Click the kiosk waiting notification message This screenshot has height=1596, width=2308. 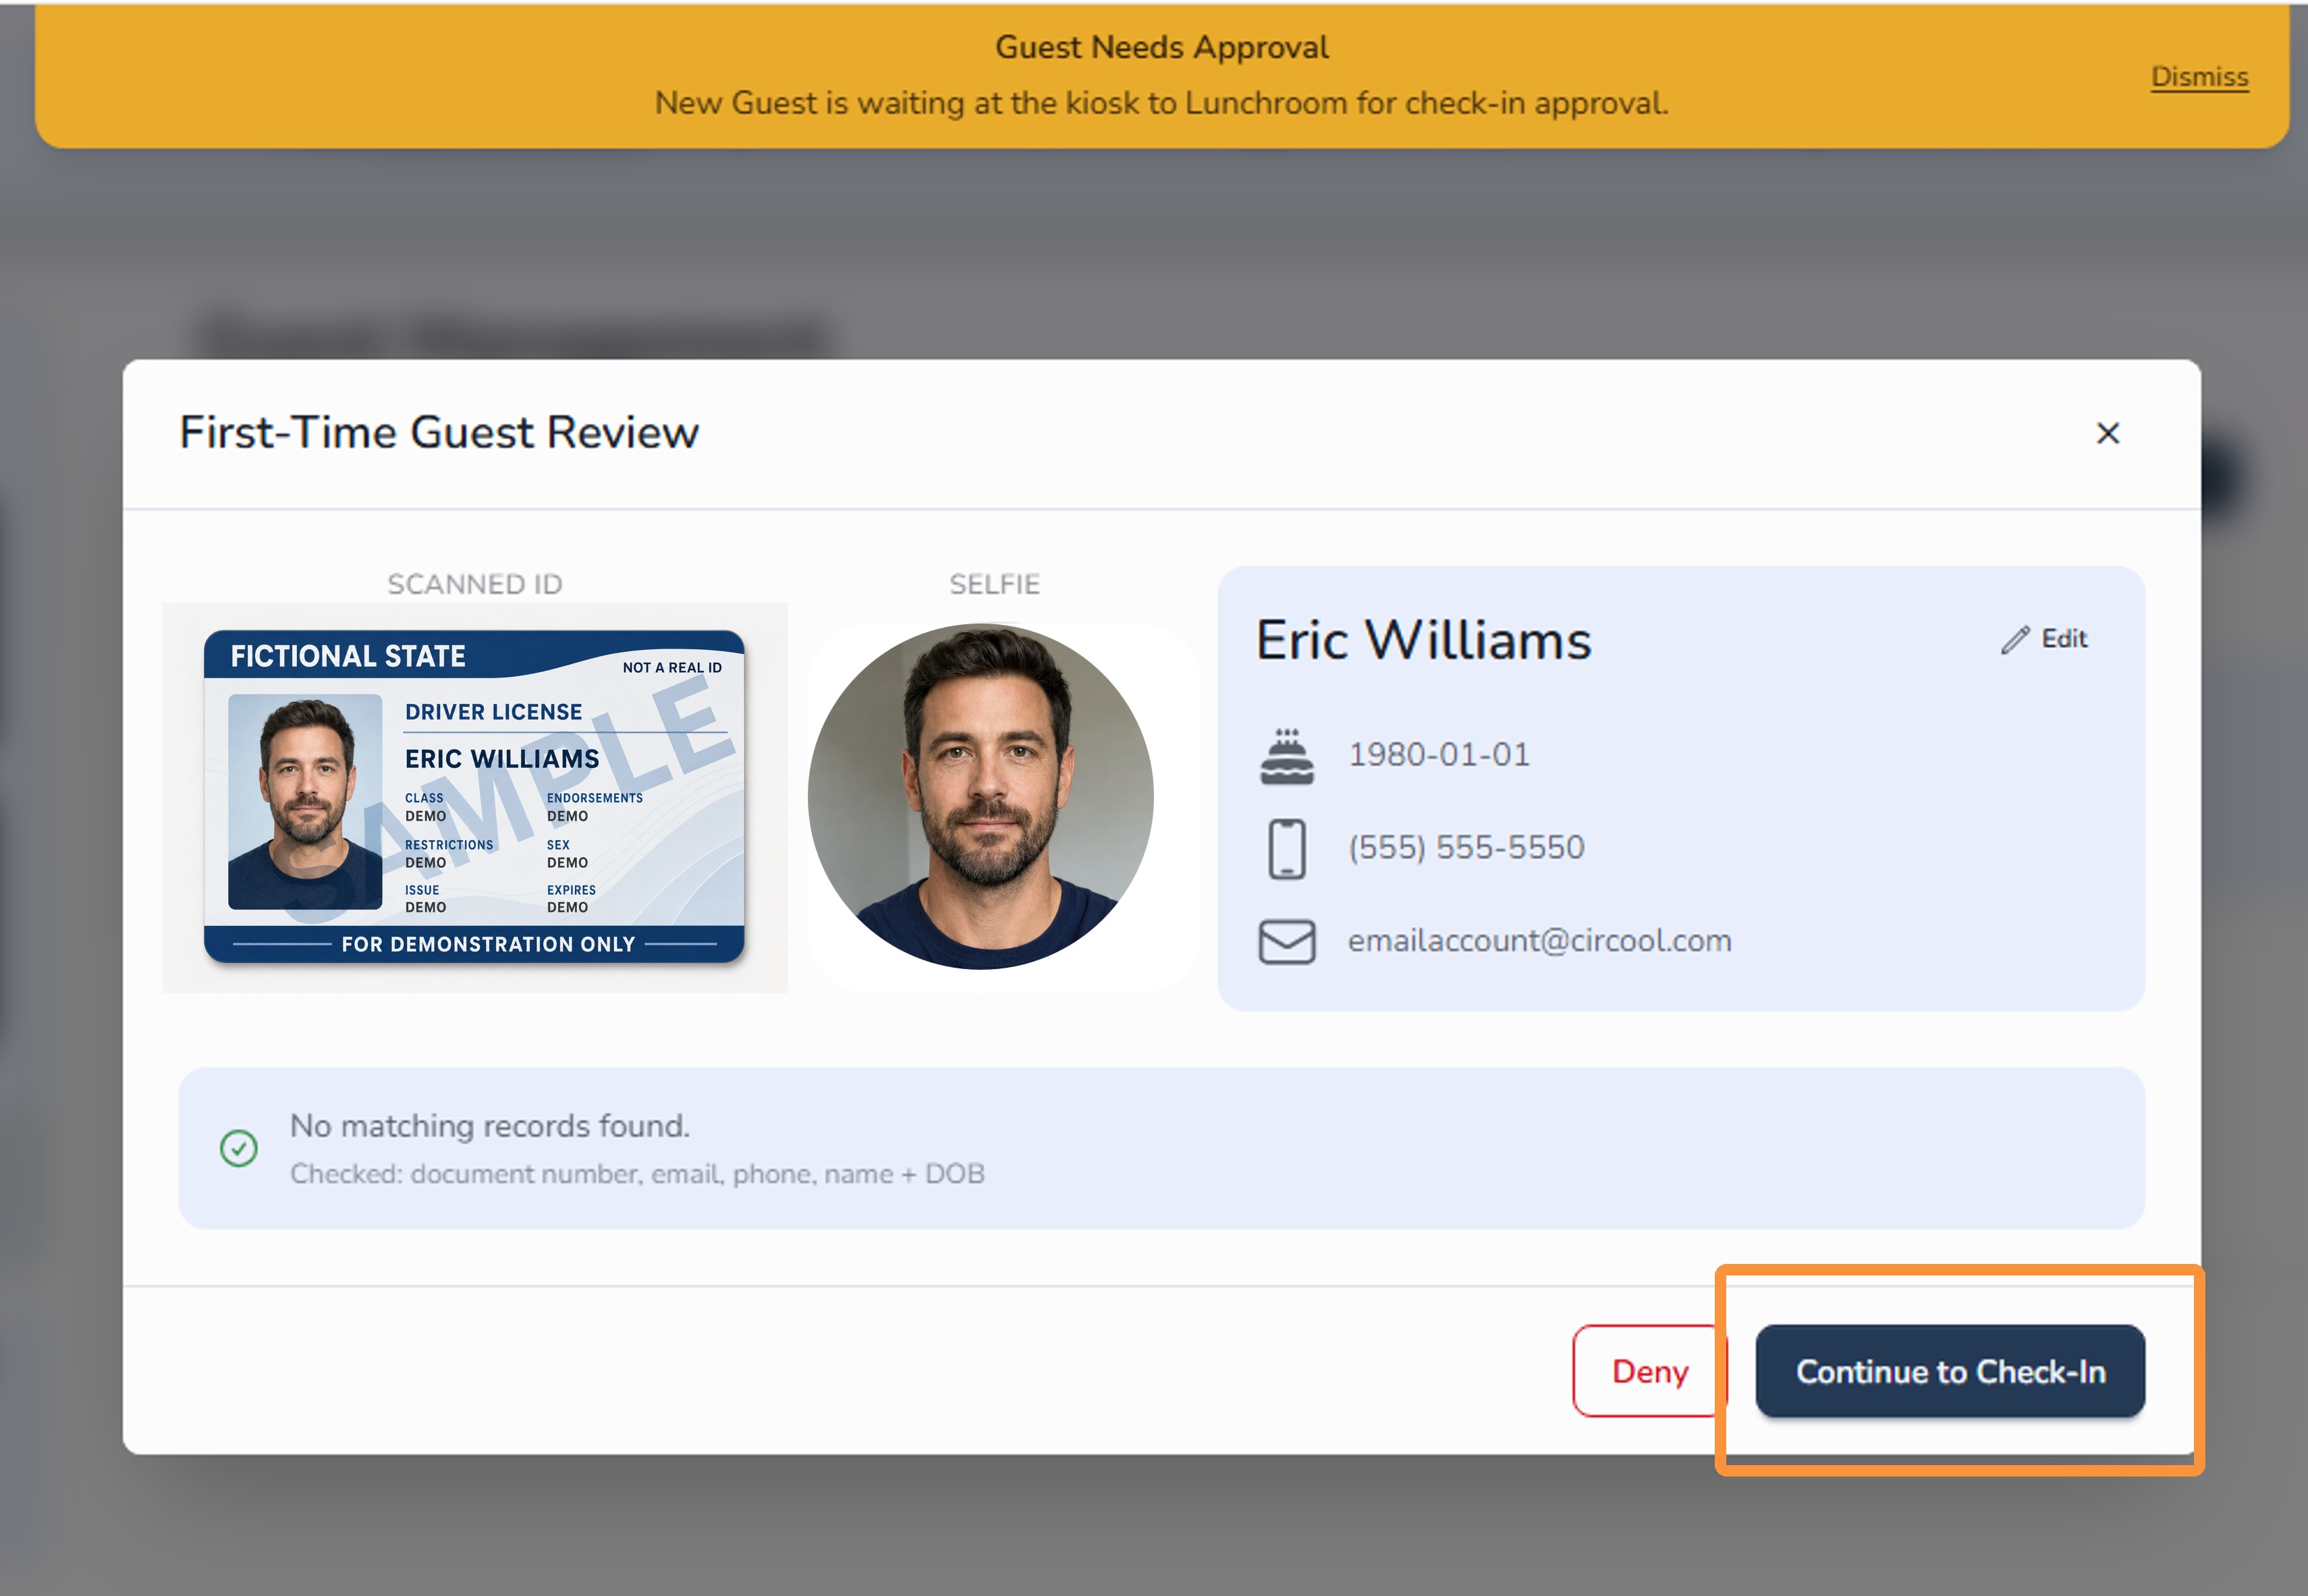1162,103
